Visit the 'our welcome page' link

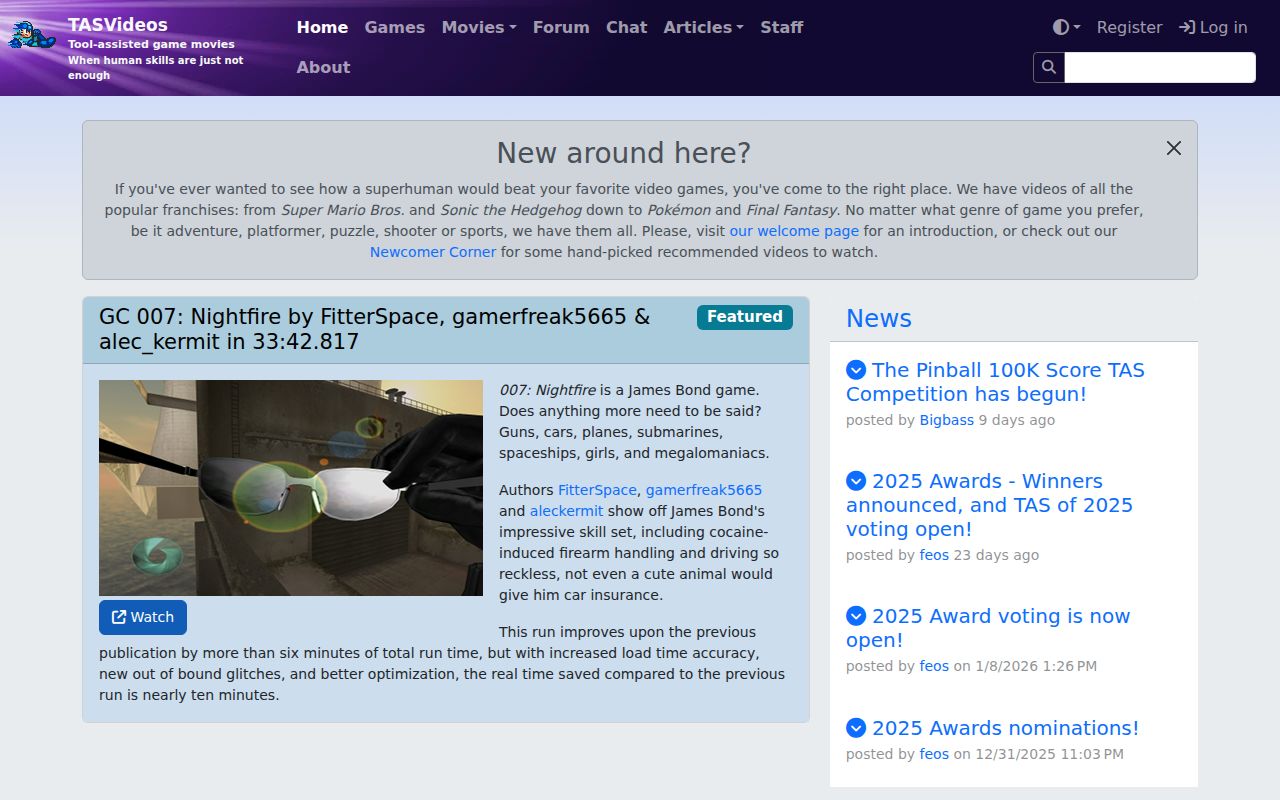click(793, 231)
